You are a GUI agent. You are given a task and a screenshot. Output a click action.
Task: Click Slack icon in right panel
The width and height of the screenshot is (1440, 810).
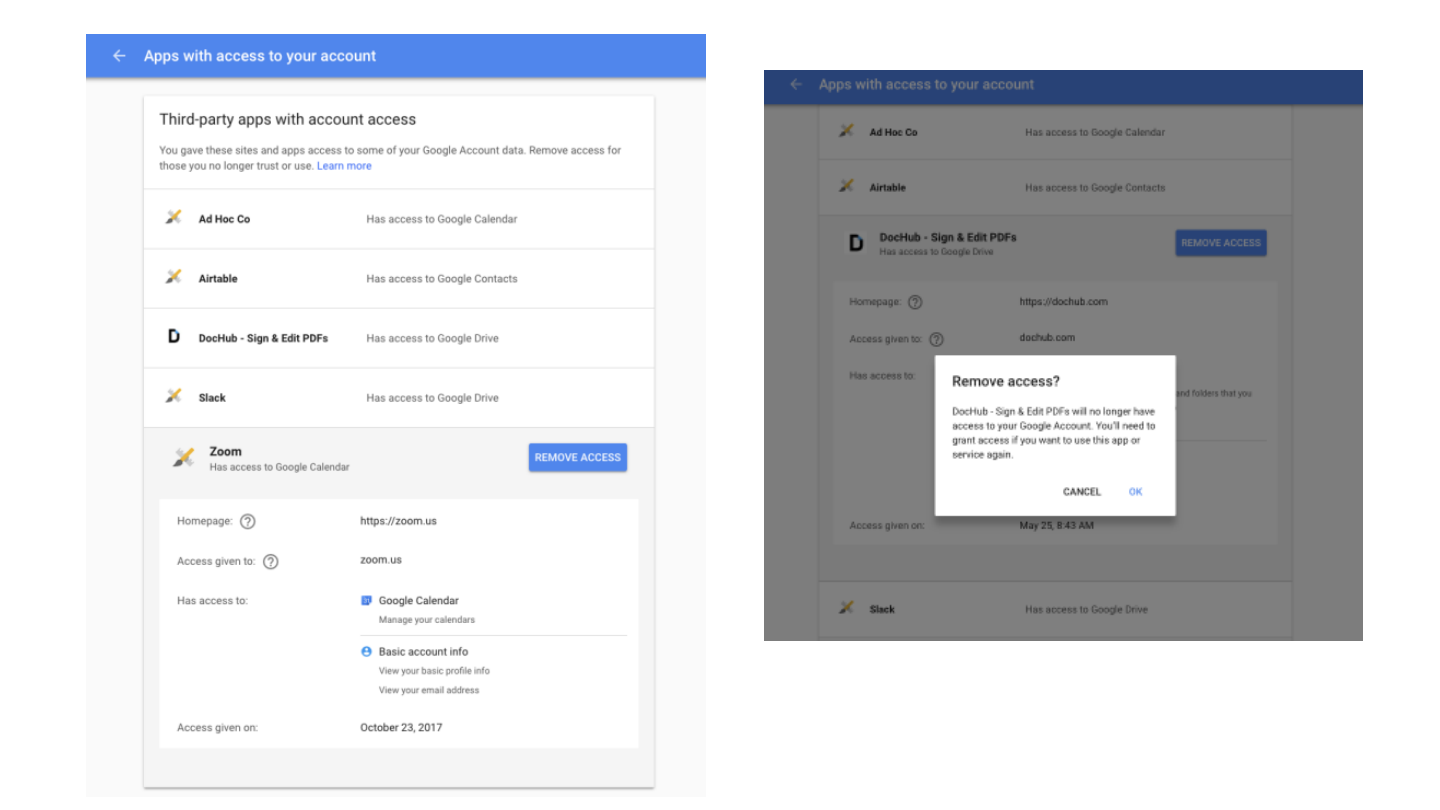click(847, 608)
